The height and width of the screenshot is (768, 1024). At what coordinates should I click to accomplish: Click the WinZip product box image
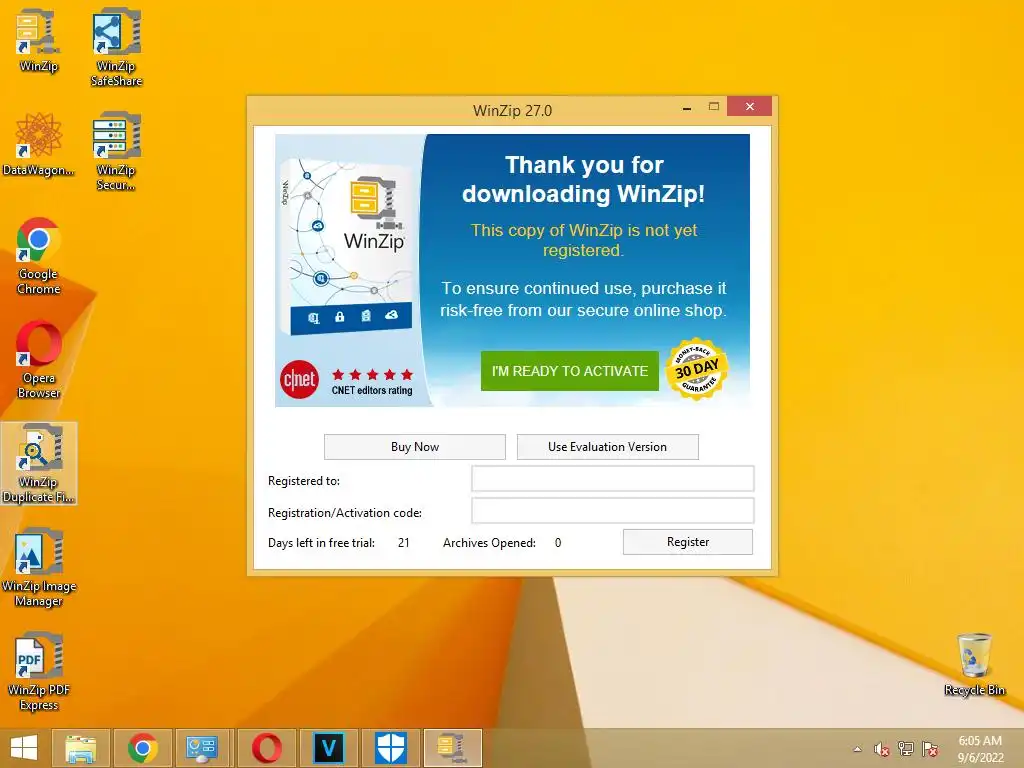(x=349, y=247)
